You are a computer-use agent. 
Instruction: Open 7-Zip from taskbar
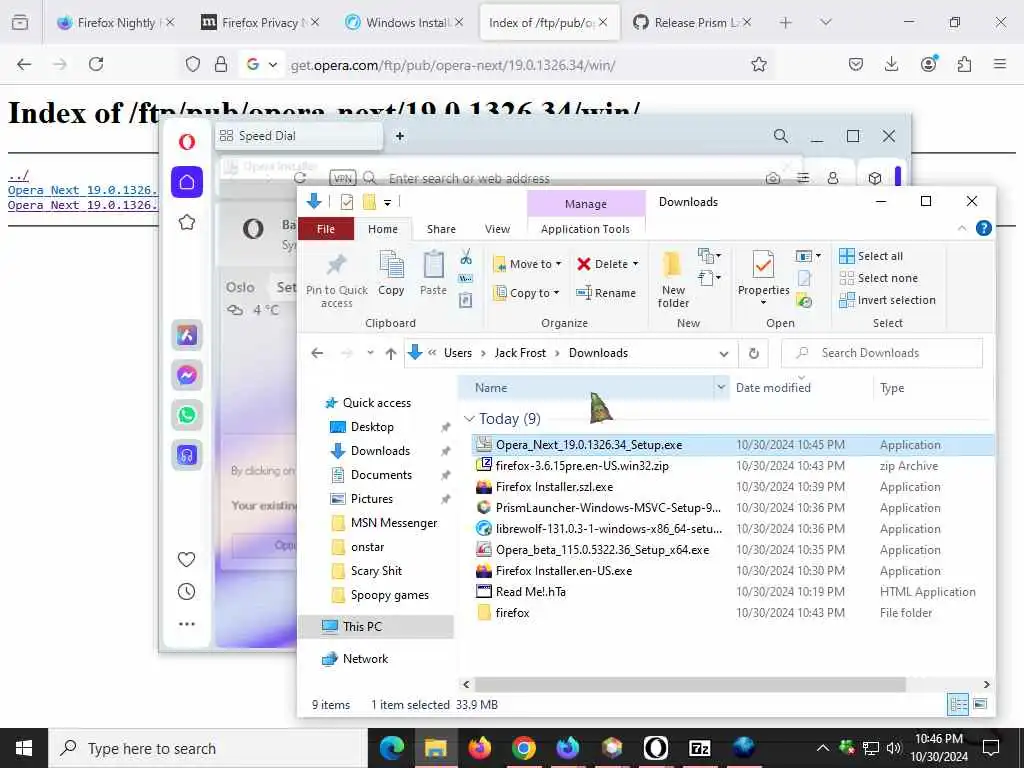pyautogui.click(x=699, y=748)
